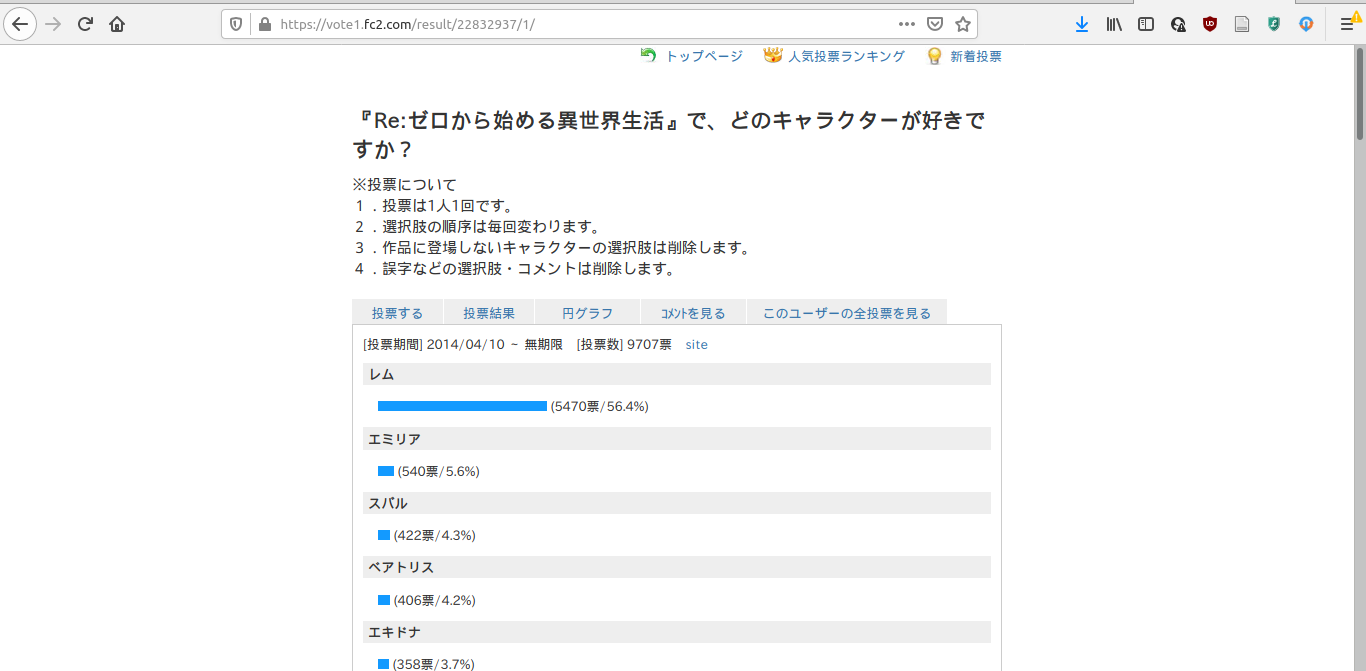Click the [投票数] 9707票 text
The height and width of the screenshot is (671, 1366).
(x=624, y=344)
